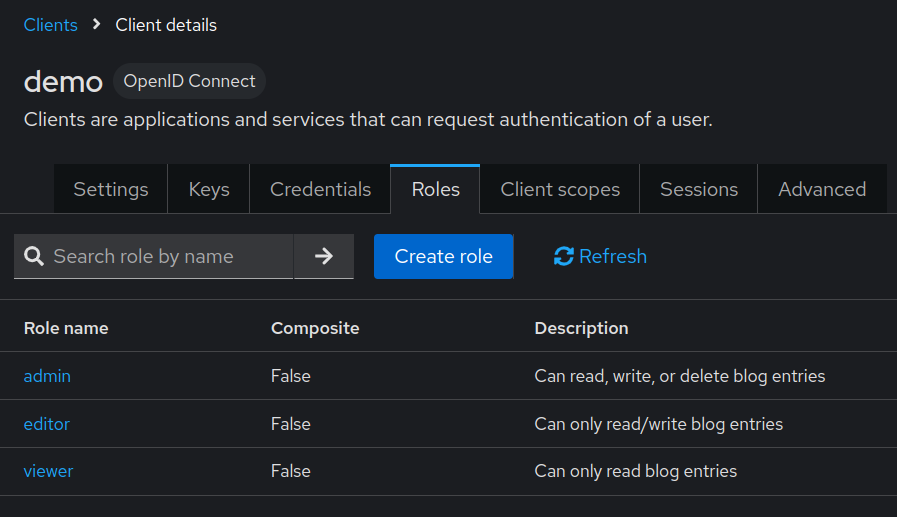The height and width of the screenshot is (517, 897).
Task: View the Sessions tab
Action: (699, 189)
